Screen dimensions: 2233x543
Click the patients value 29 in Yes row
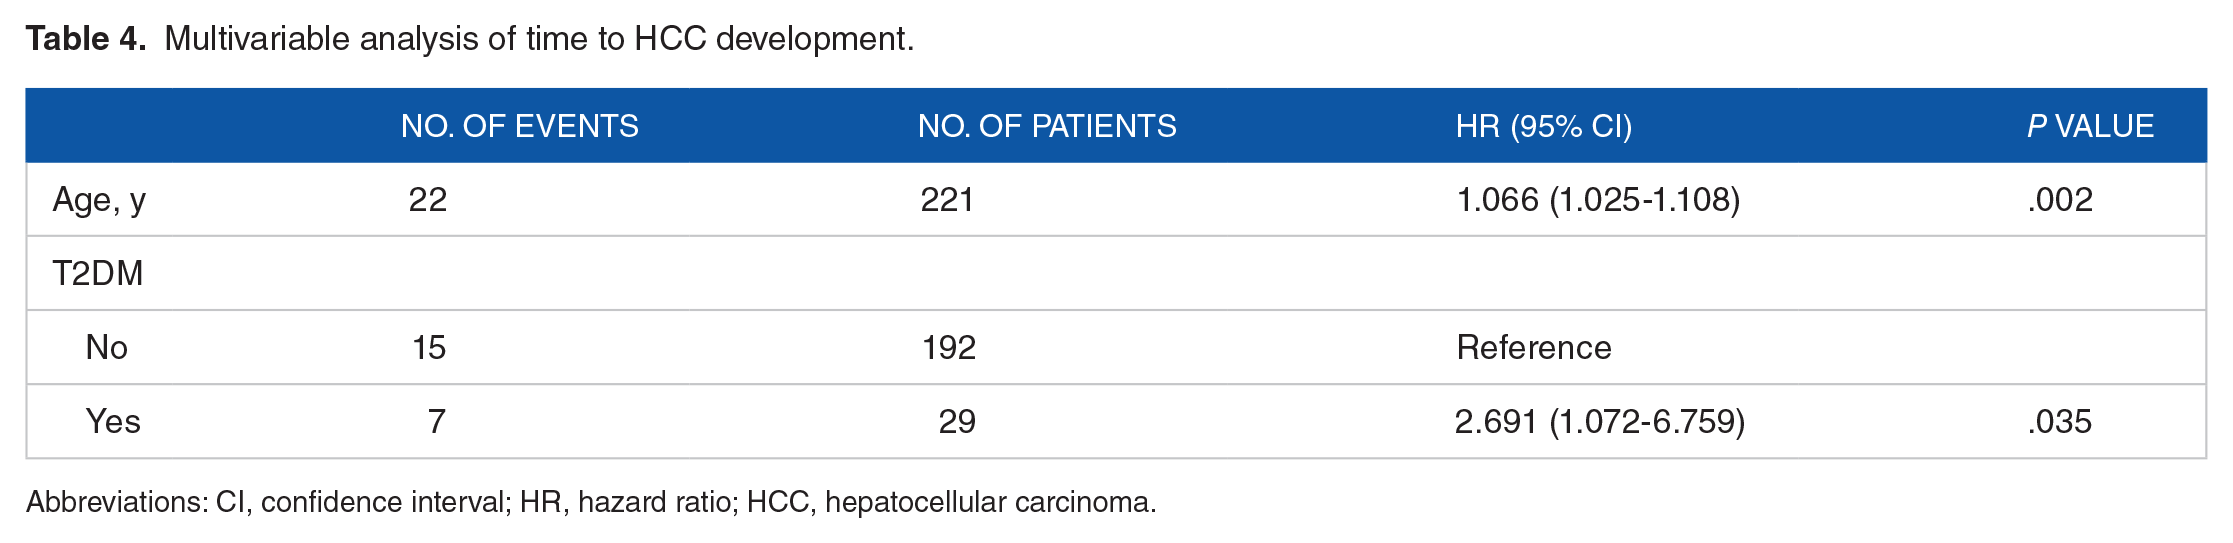pos(957,421)
